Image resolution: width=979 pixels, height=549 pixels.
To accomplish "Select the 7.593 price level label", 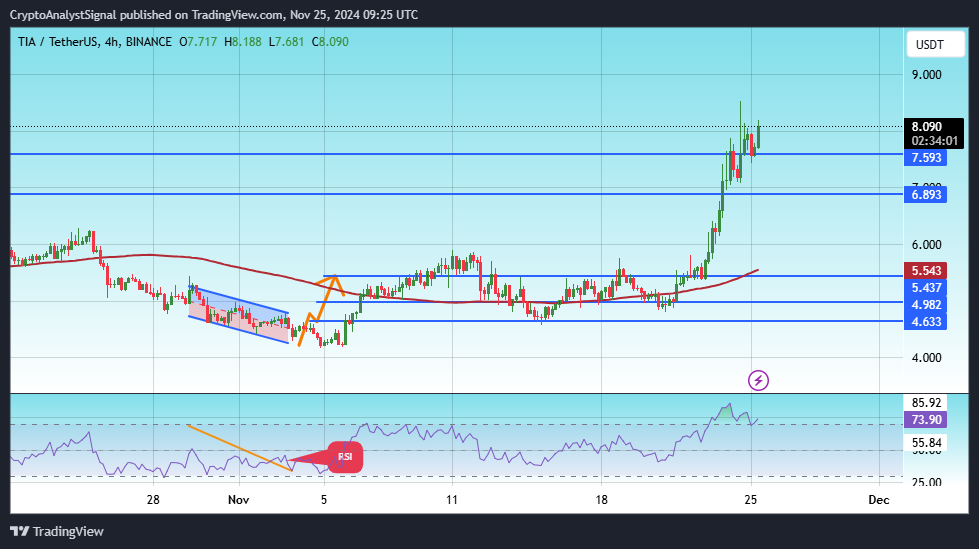I will pyautogui.click(x=925, y=157).
